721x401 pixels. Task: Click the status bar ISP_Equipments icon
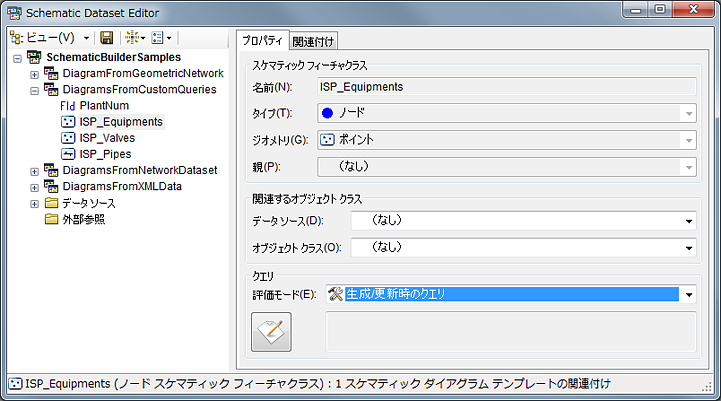[15, 384]
